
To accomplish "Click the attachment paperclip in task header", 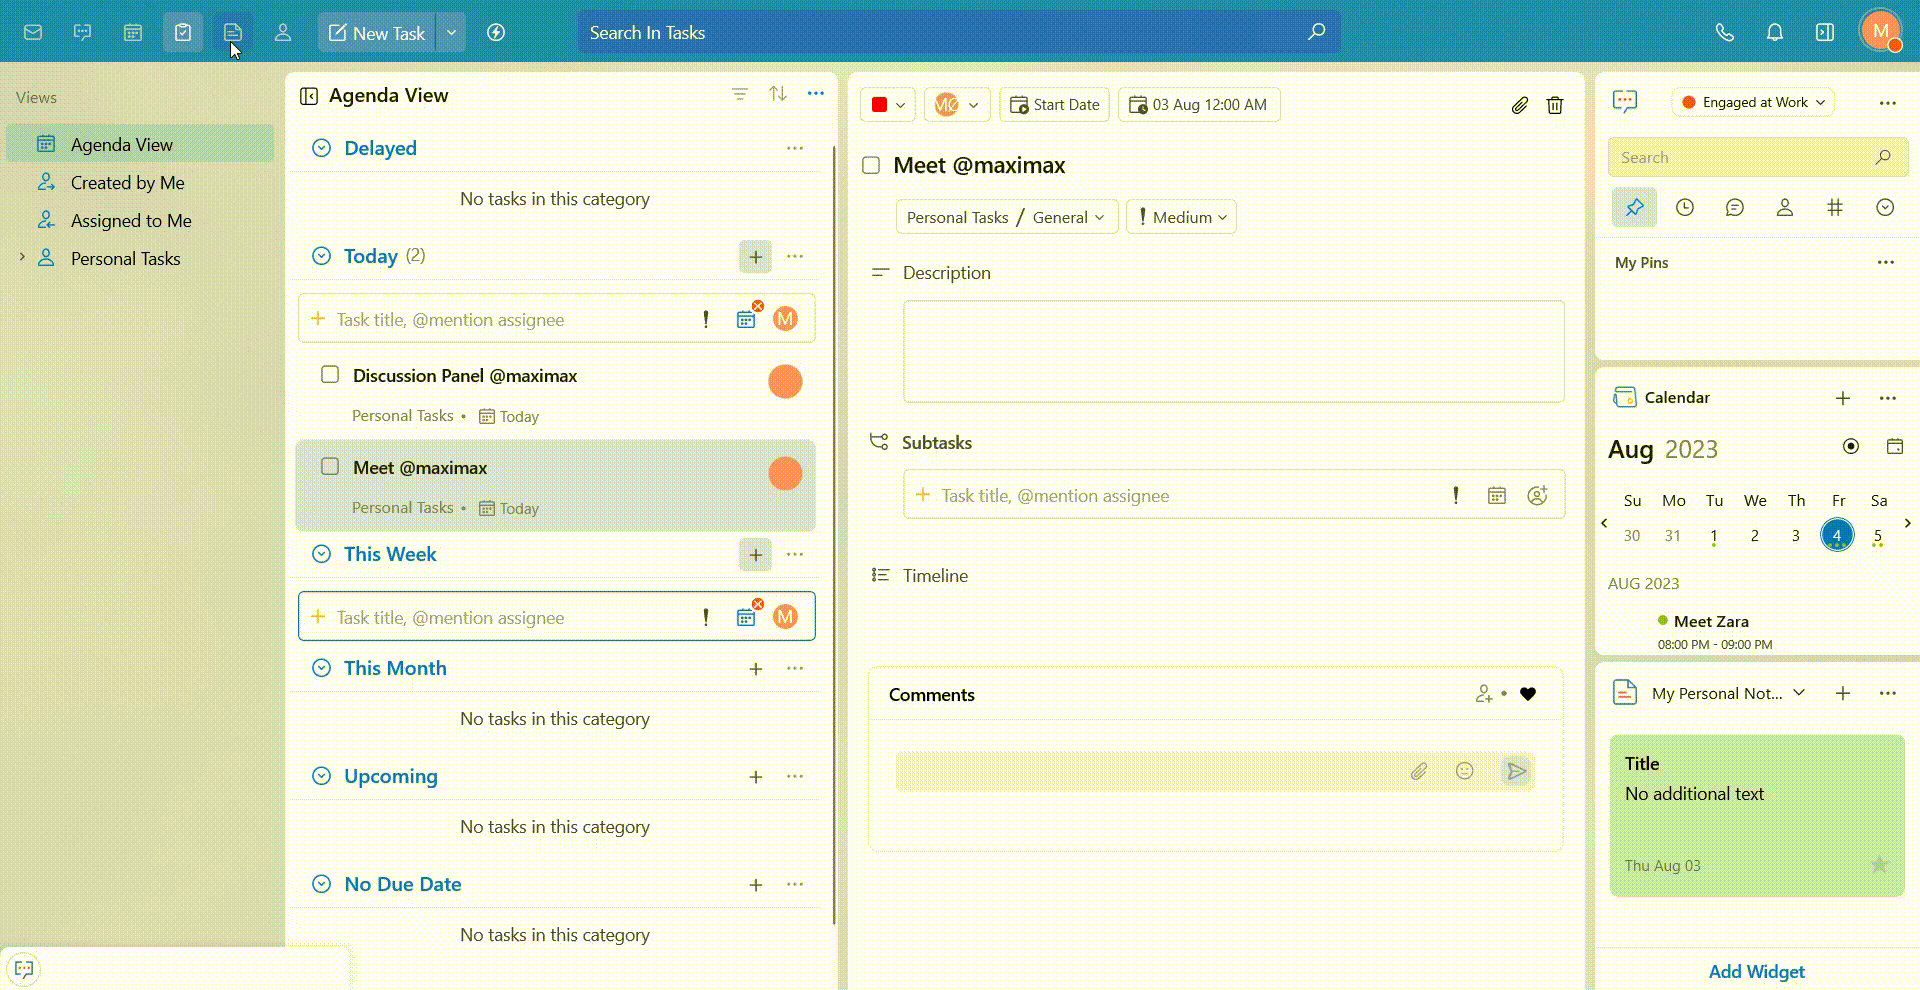I will pyautogui.click(x=1519, y=105).
